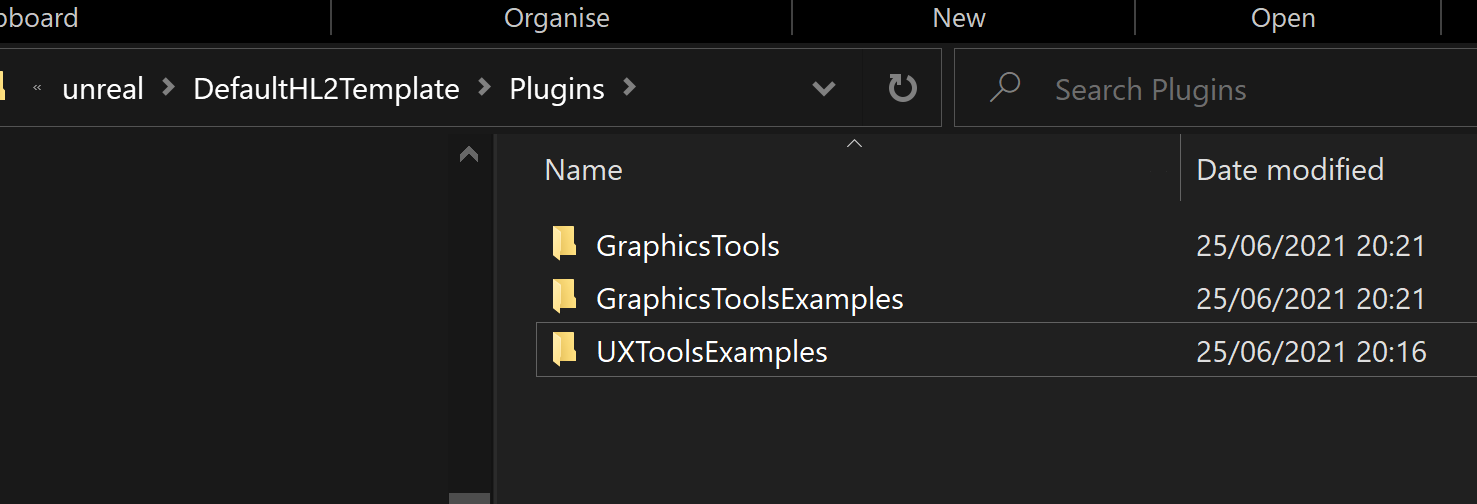Viewport: 1477px width, 504px height.
Task: Open the Open ribbon group
Action: [x=1283, y=18]
